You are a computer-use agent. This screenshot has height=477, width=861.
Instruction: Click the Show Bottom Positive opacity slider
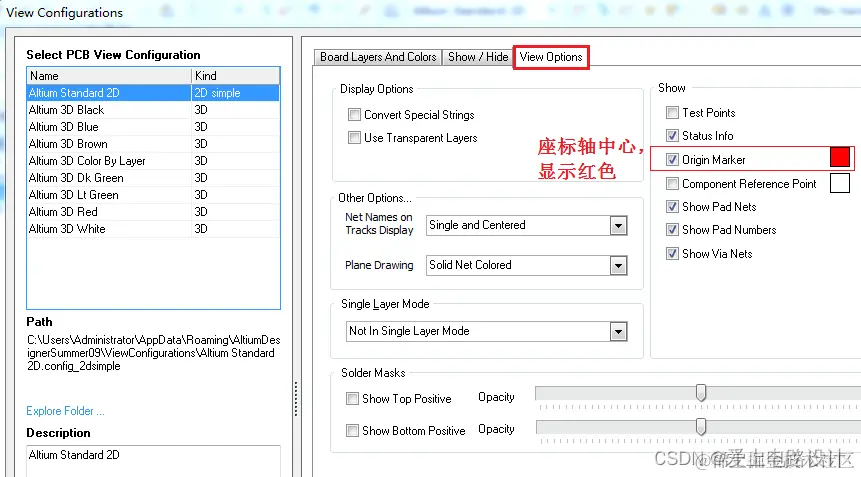[x=701, y=427]
